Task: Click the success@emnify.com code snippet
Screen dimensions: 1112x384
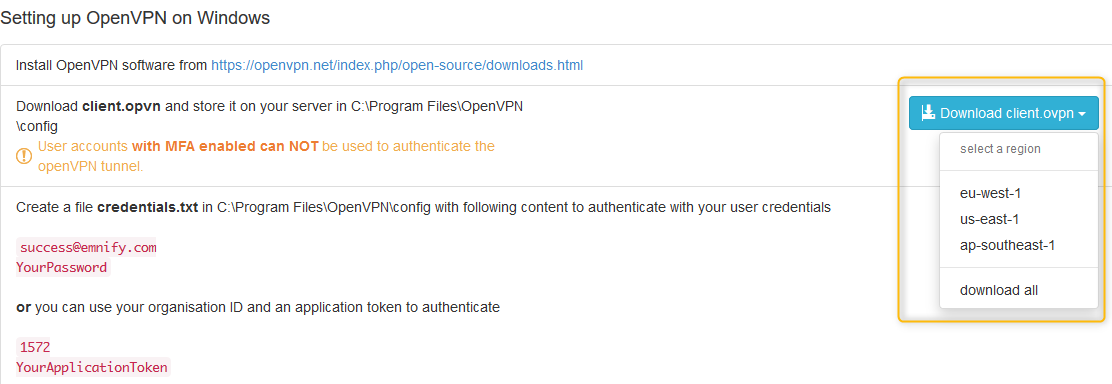Action: 88,248
